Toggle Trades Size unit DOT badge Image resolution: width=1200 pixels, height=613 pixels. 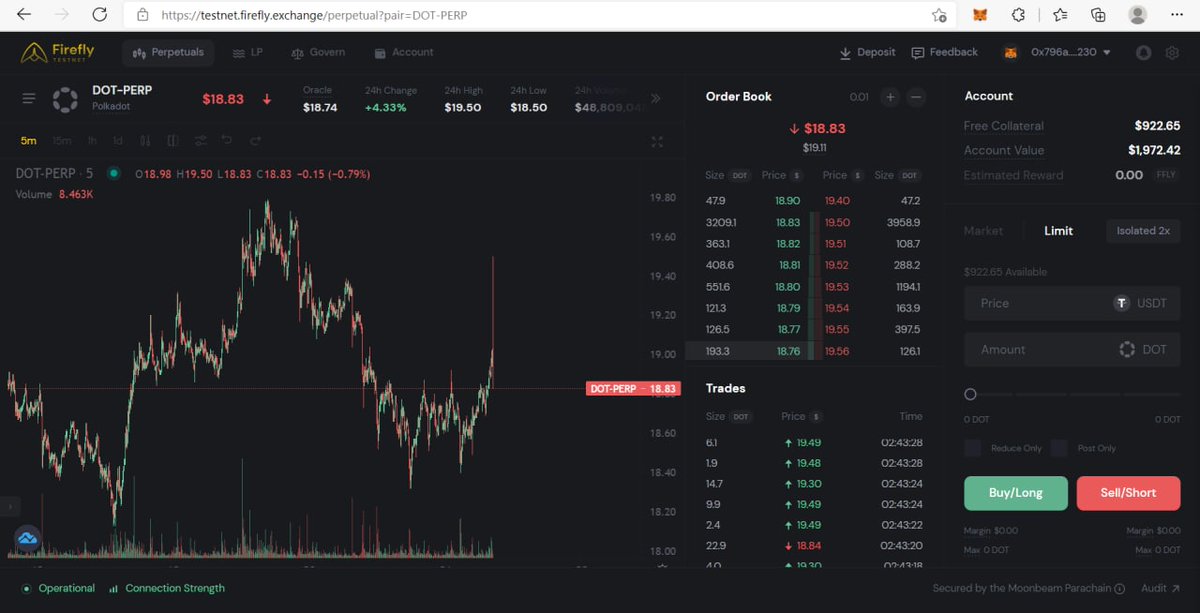point(741,416)
